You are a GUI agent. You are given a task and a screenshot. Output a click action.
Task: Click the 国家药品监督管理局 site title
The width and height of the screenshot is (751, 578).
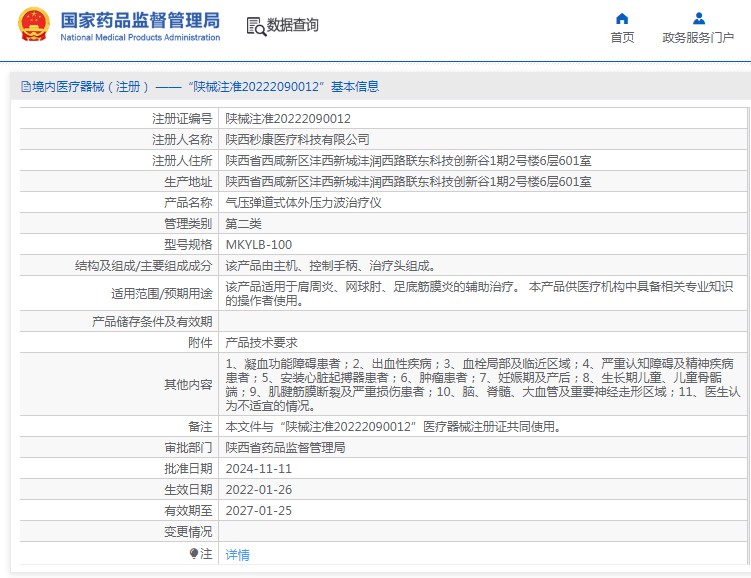140,19
